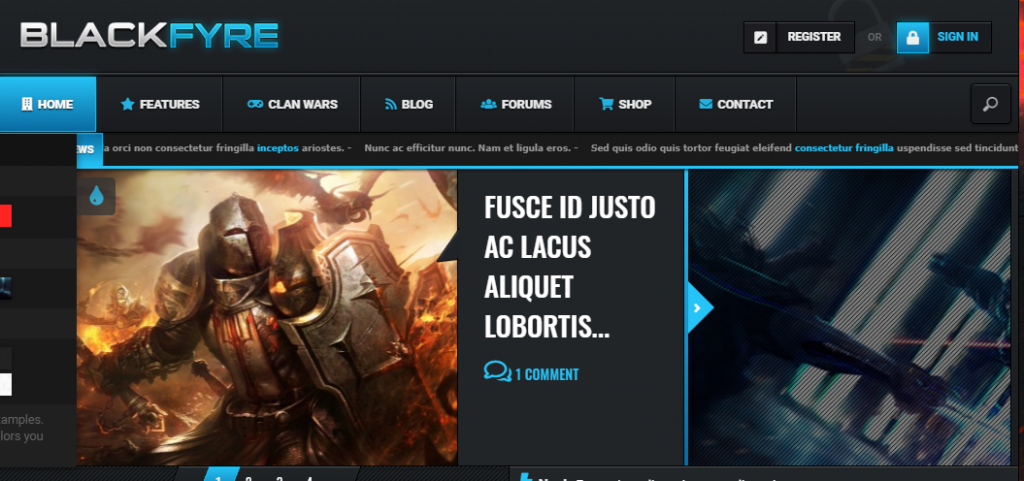Click the blue padlock sign-in icon
The height and width of the screenshot is (481, 1024).
[913, 37]
